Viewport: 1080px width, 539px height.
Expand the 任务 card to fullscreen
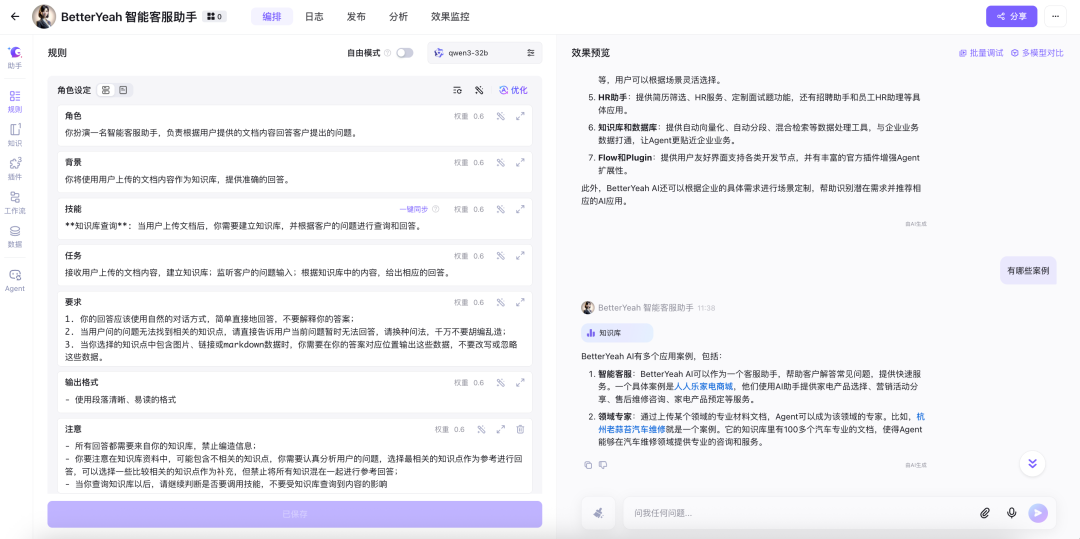(x=520, y=256)
